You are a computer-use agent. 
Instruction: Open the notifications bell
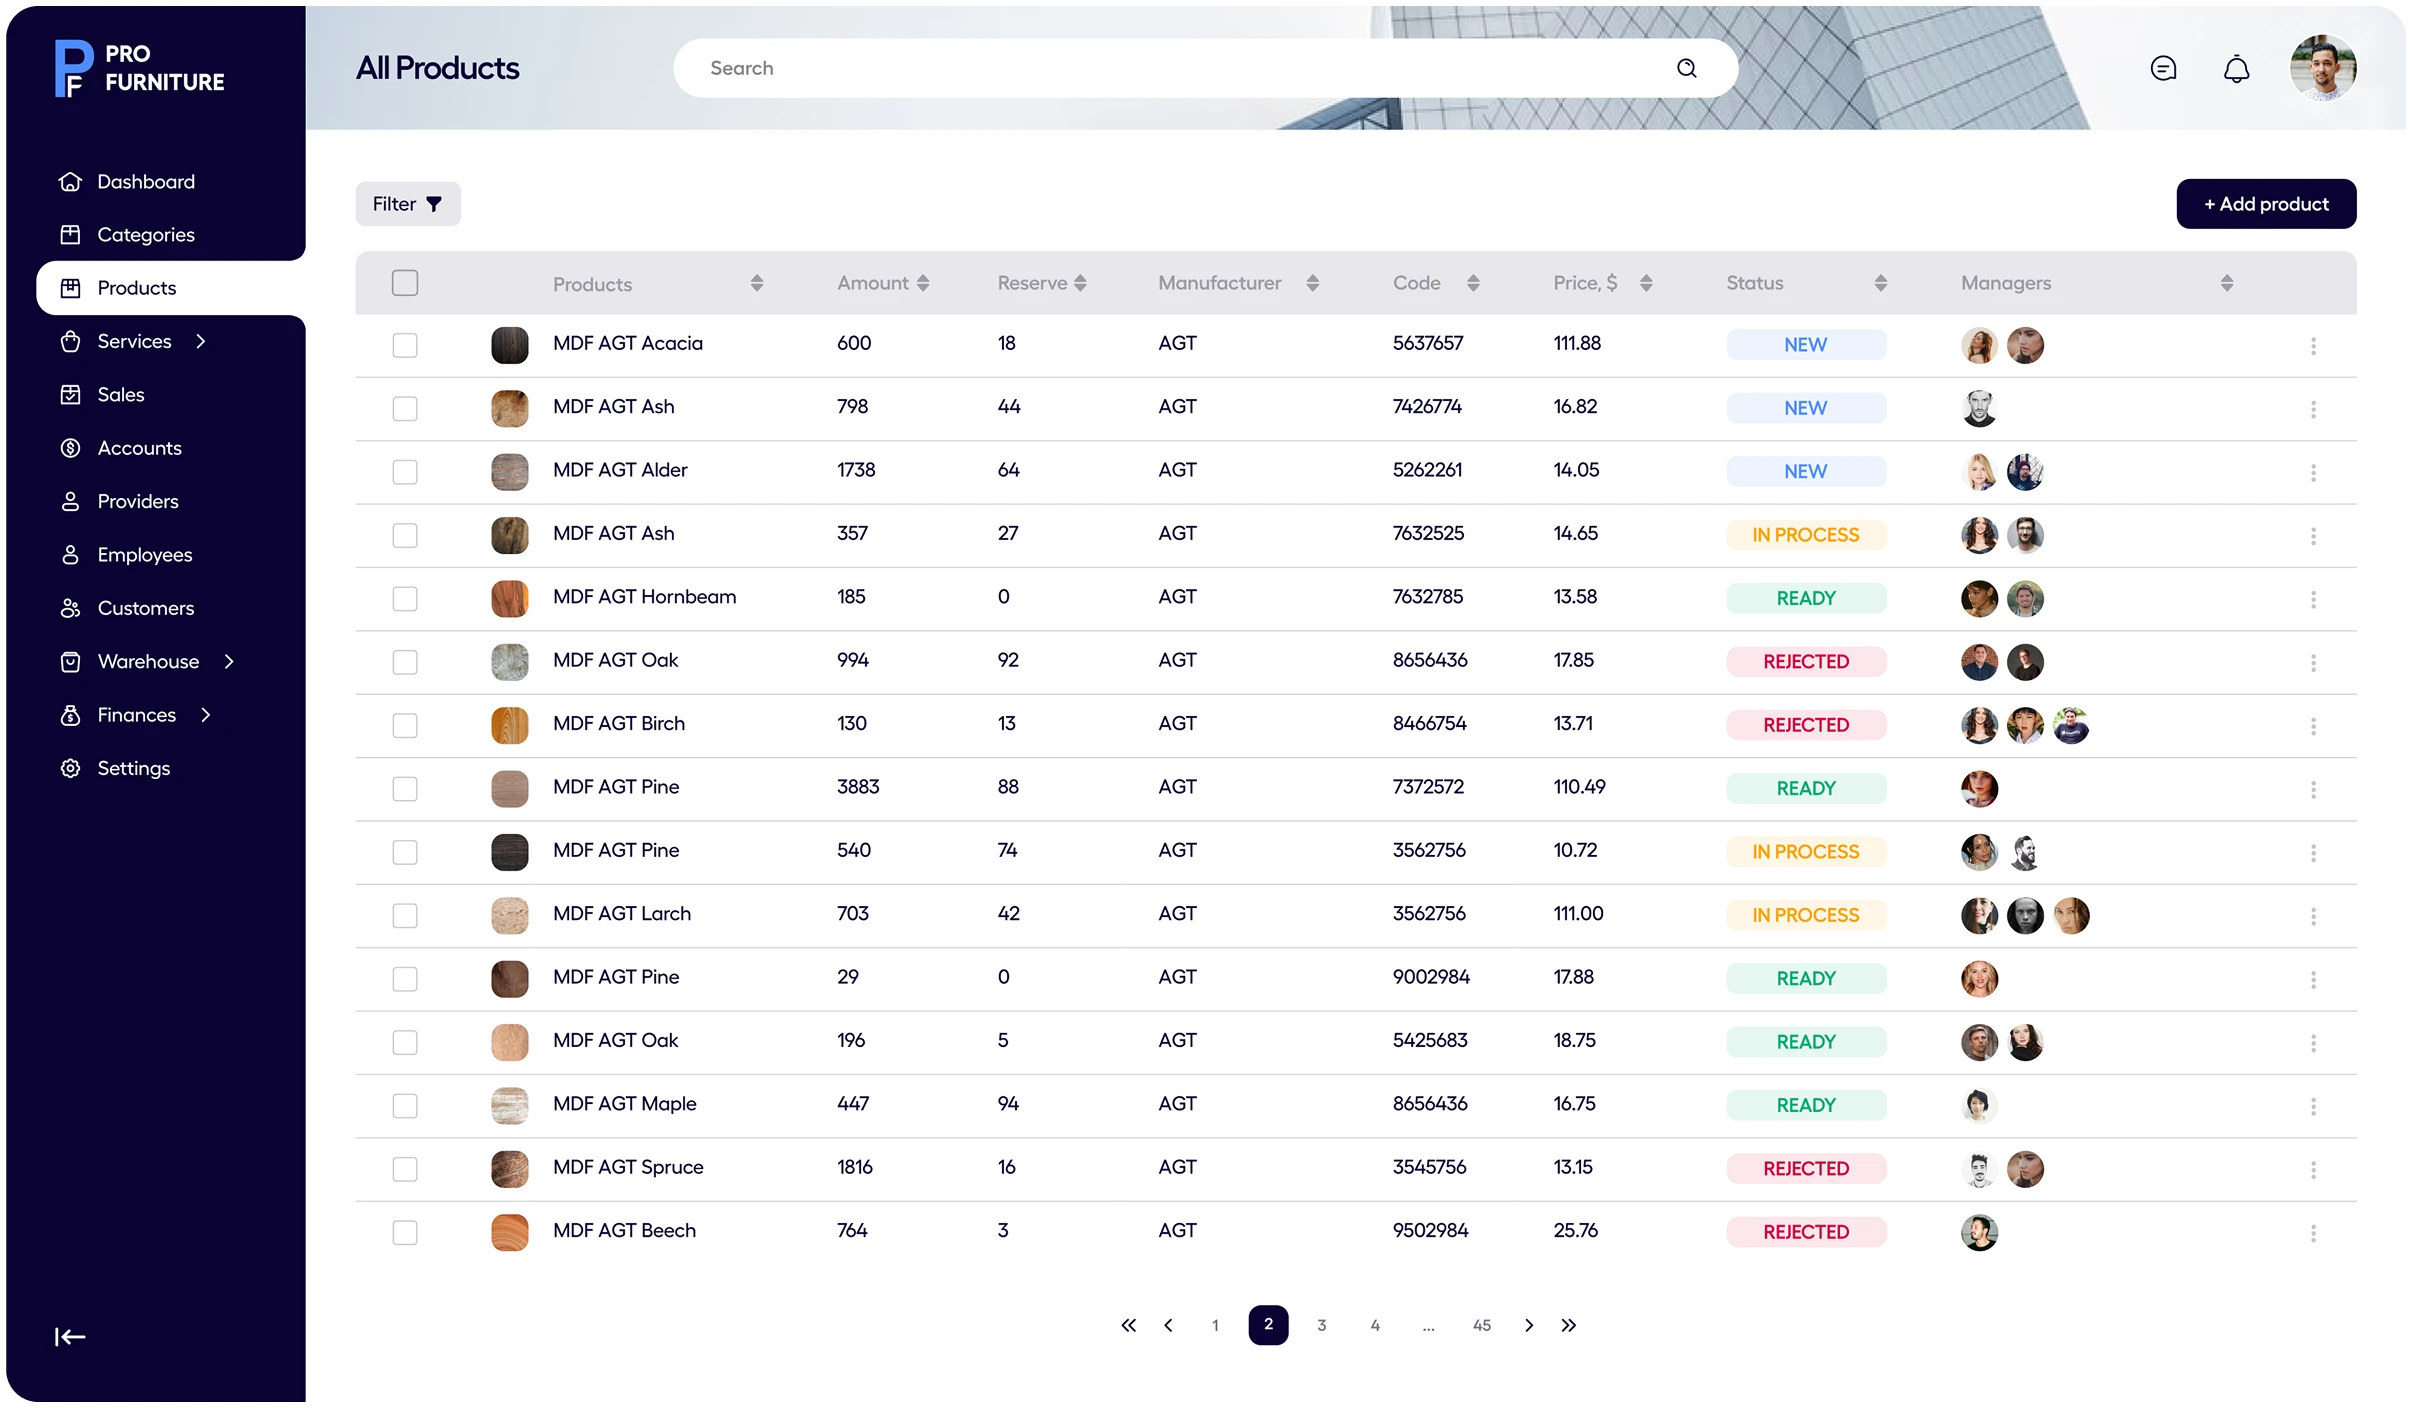[x=2236, y=68]
